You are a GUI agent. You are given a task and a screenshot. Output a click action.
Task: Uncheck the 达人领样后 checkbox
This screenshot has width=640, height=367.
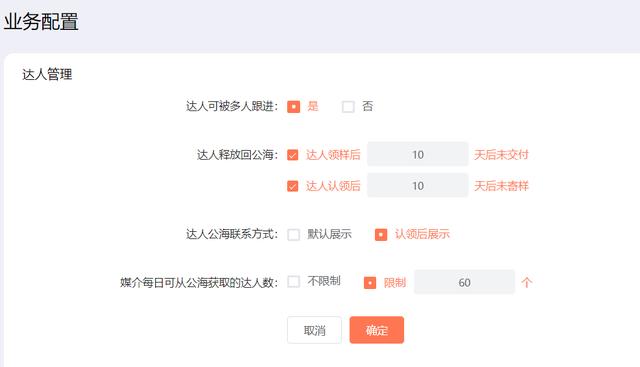(x=293, y=155)
